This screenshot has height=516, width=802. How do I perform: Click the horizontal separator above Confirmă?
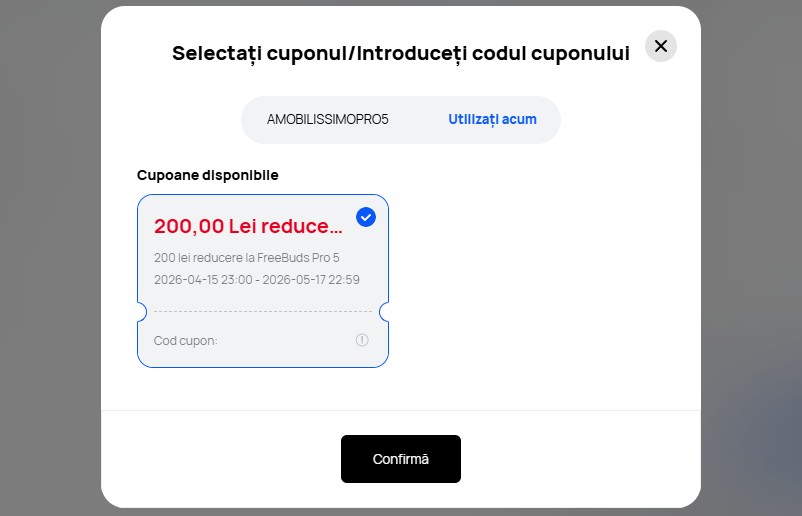(400, 410)
